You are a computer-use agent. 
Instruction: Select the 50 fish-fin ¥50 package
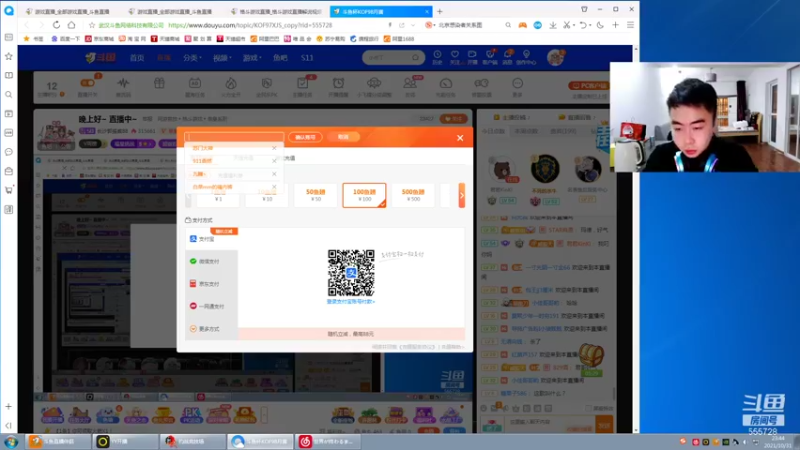(x=316, y=195)
